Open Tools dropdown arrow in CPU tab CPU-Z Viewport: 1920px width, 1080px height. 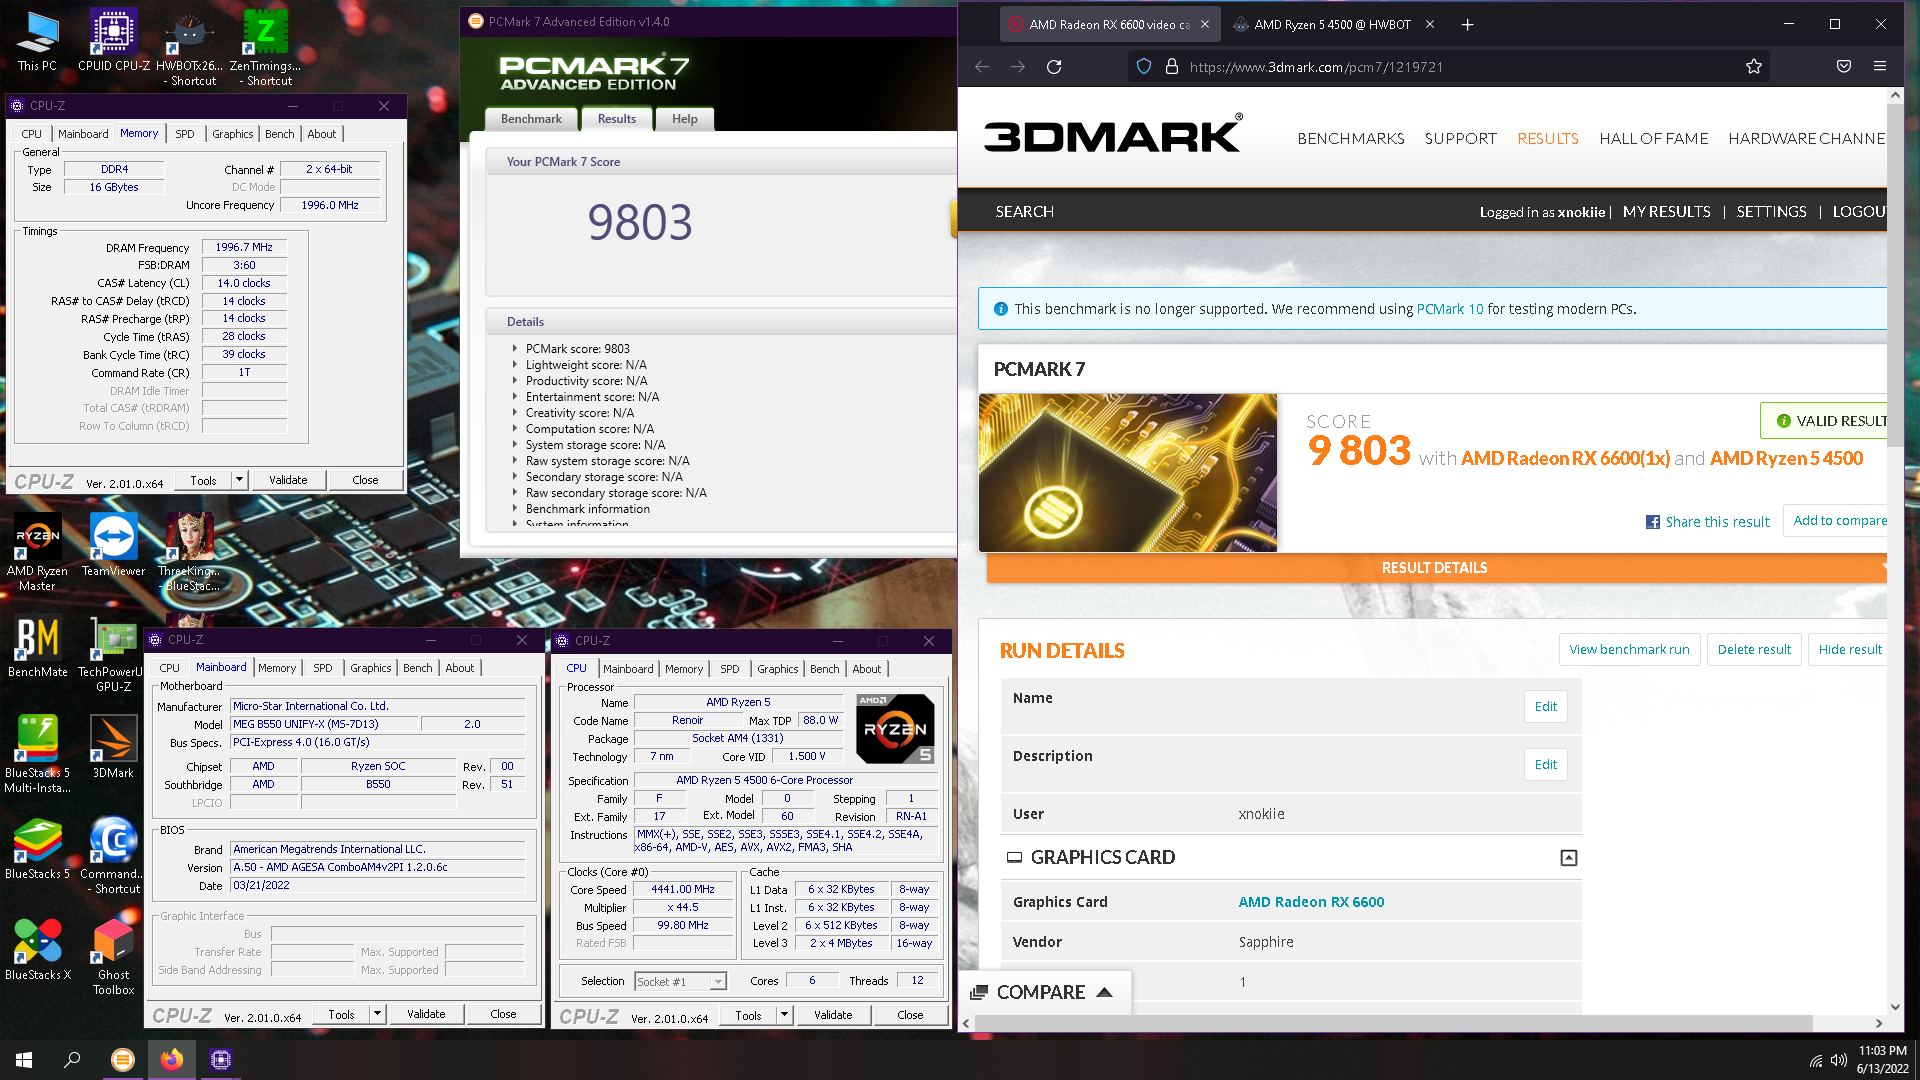[x=784, y=1015]
